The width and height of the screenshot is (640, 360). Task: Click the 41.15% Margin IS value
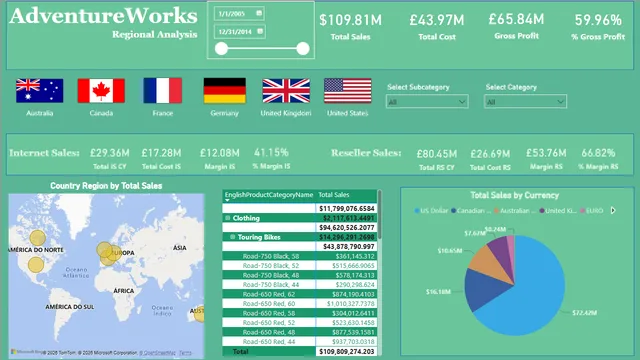271,153
